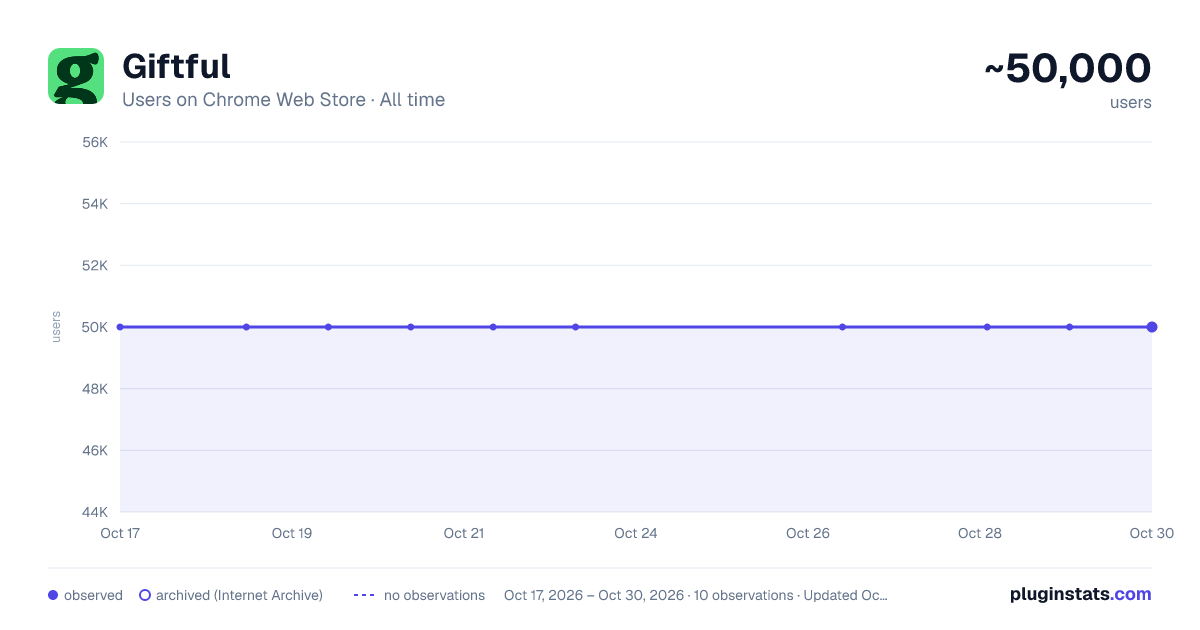
Task: Open the pluginstats.com link
Action: pyautogui.click(x=1081, y=594)
